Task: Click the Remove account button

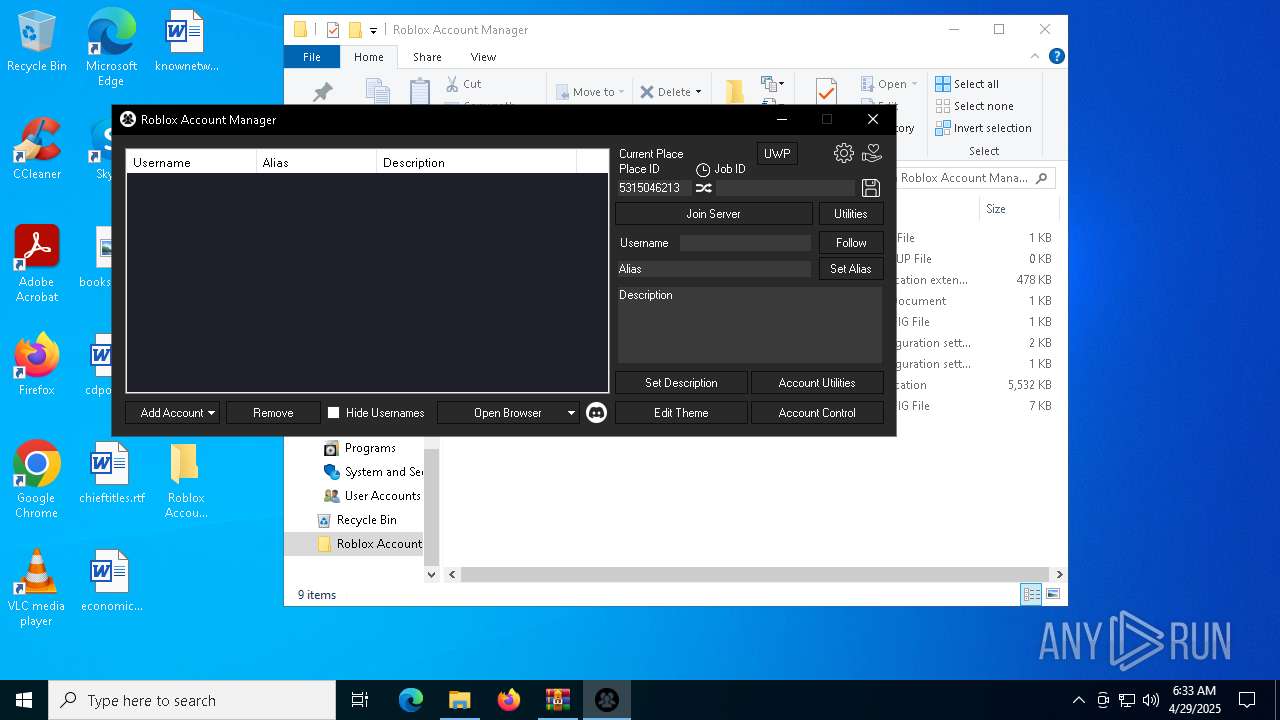Action: pos(273,412)
